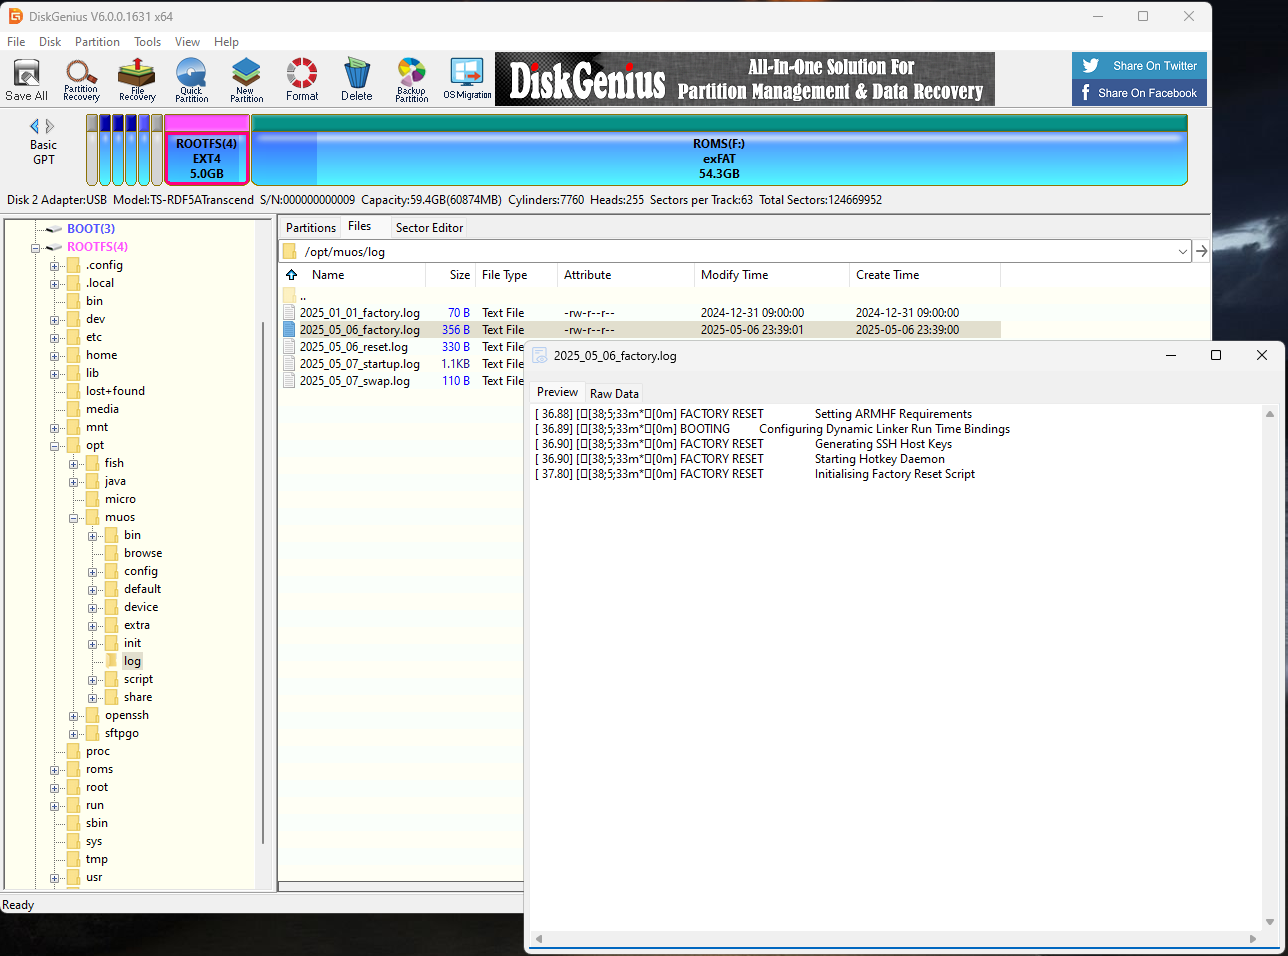
Task: Select the Format toolbar icon
Action: point(302,80)
